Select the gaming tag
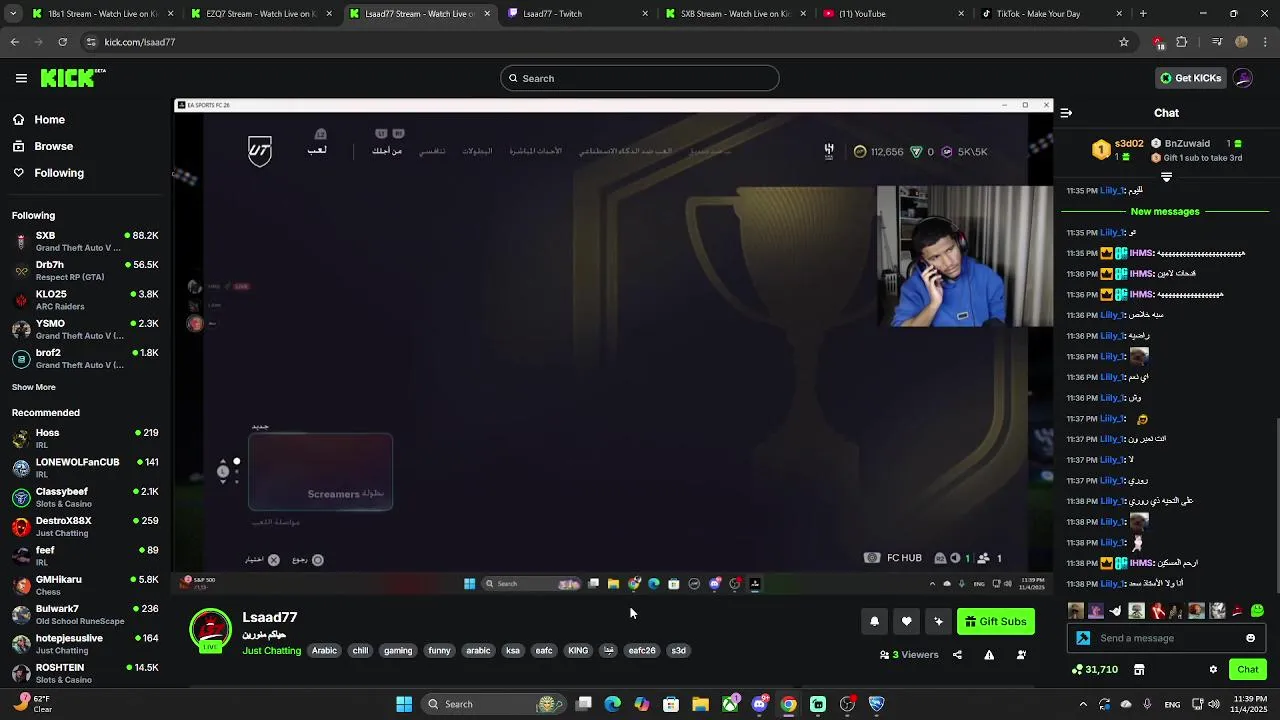Viewport: 1280px width, 720px height. pos(398,650)
